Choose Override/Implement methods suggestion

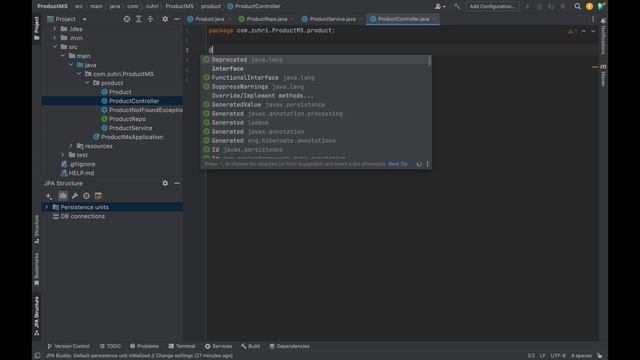(x=315, y=96)
